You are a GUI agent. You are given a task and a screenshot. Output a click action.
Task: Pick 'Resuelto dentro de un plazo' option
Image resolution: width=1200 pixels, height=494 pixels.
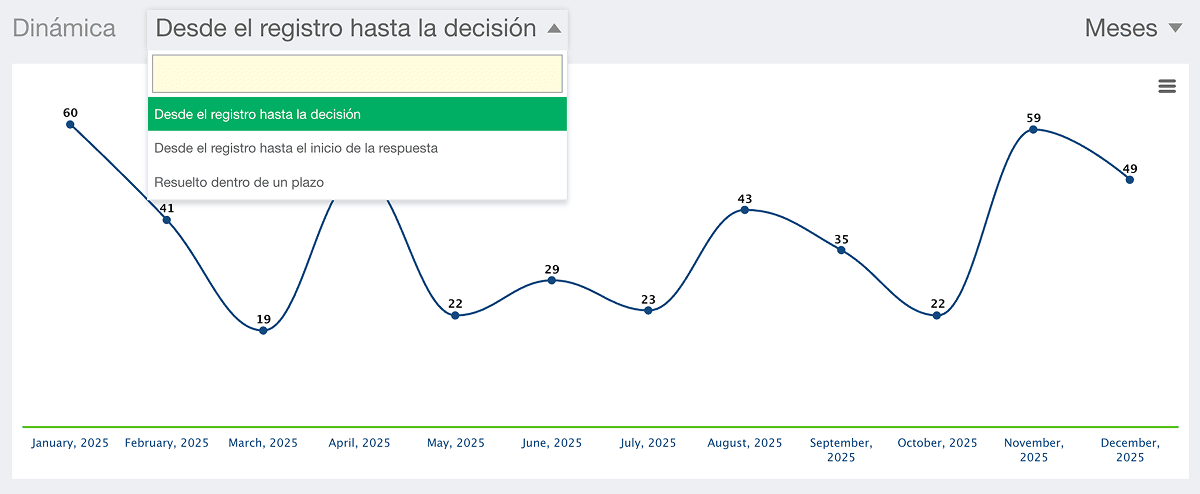click(x=357, y=182)
